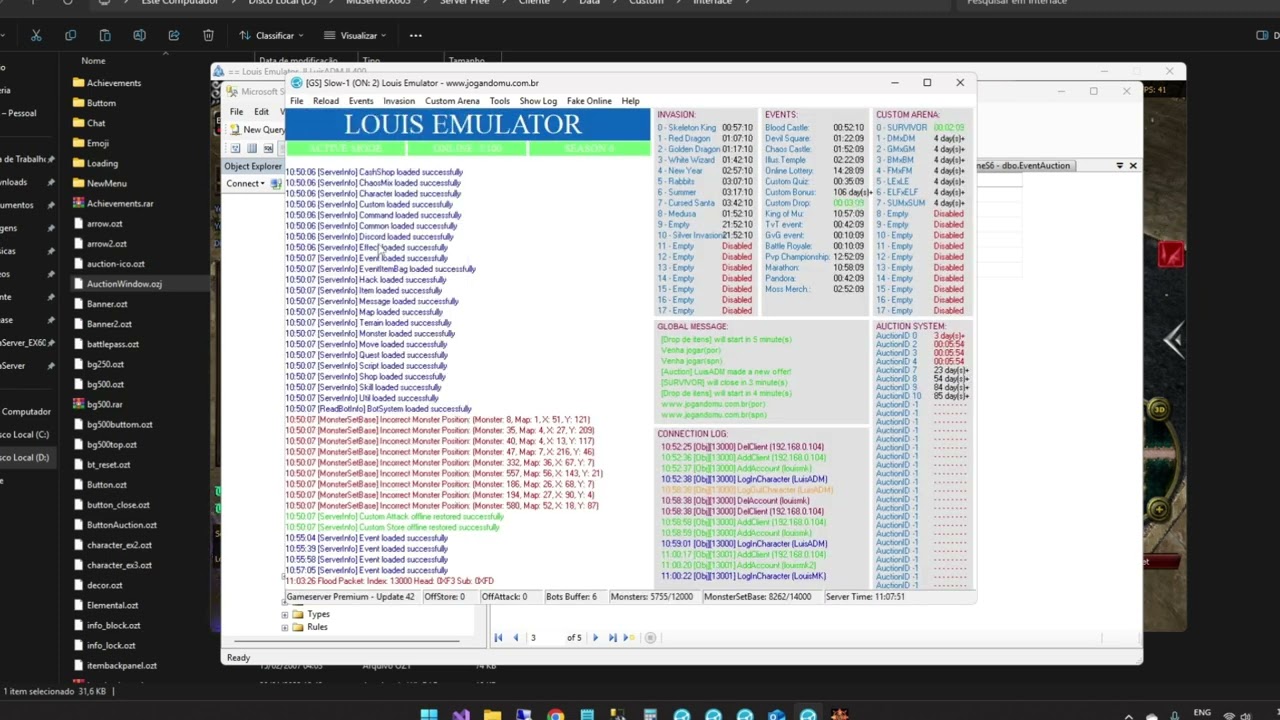
Task: Click the Rename icon in Explorer toolbar
Action: pyautogui.click(x=139, y=35)
